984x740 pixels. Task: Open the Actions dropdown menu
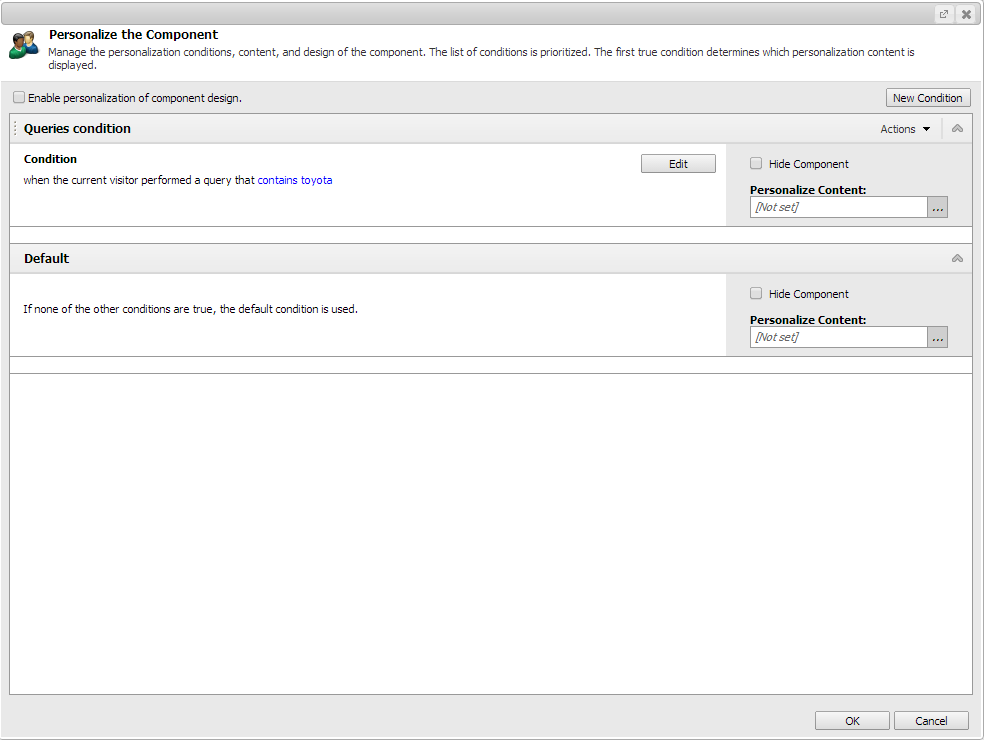904,128
